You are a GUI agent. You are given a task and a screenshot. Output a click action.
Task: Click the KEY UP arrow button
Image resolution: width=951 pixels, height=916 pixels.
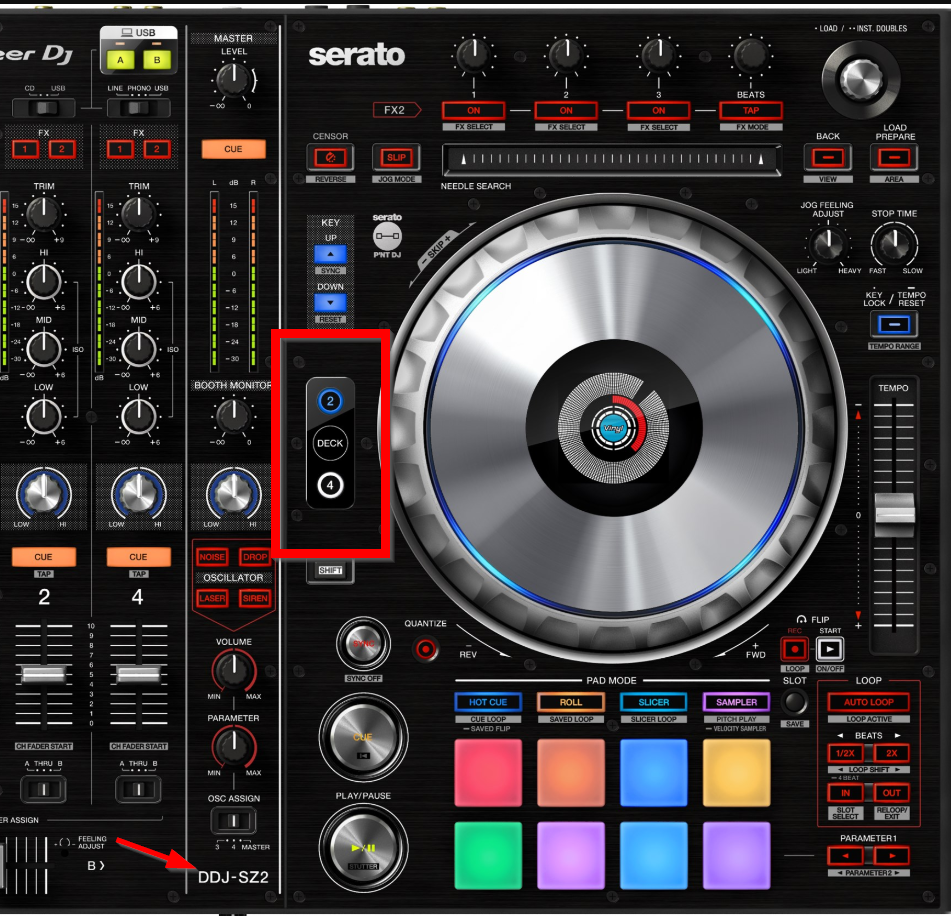pyautogui.click(x=331, y=254)
